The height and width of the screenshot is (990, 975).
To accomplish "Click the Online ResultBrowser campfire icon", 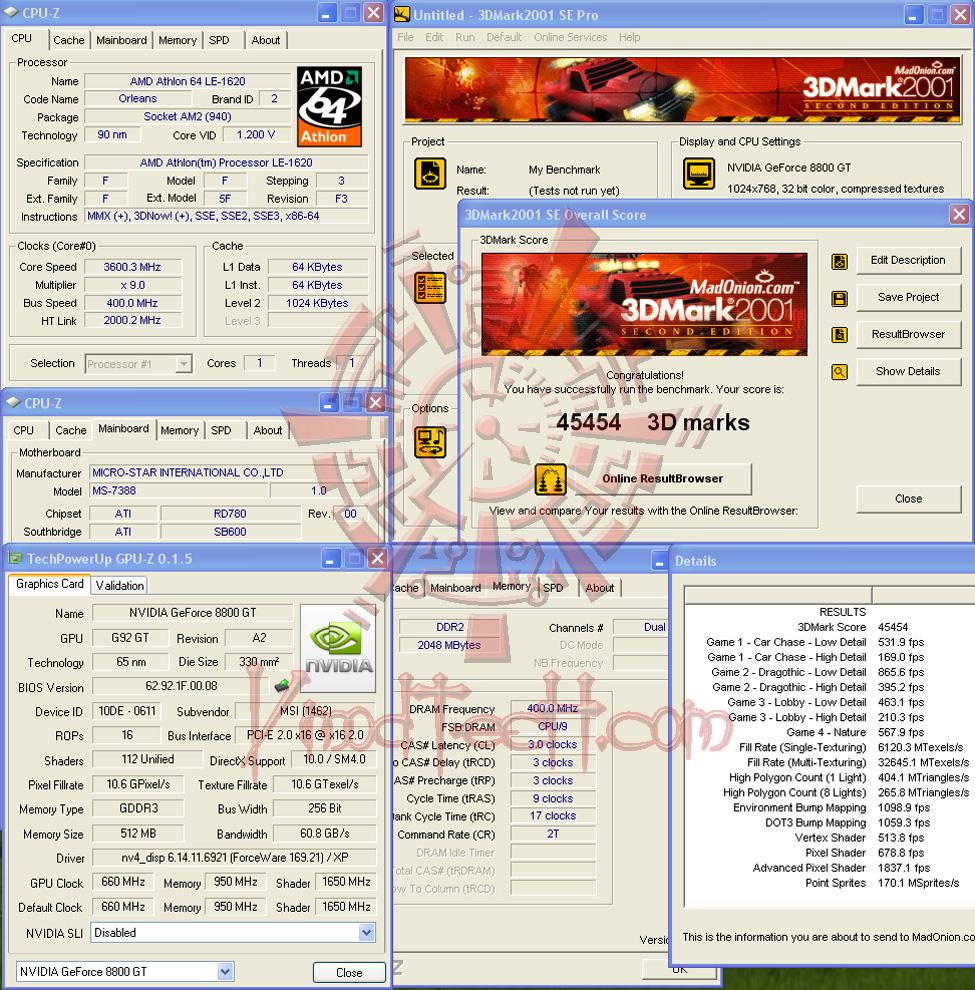I will click(x=550, y=479).
